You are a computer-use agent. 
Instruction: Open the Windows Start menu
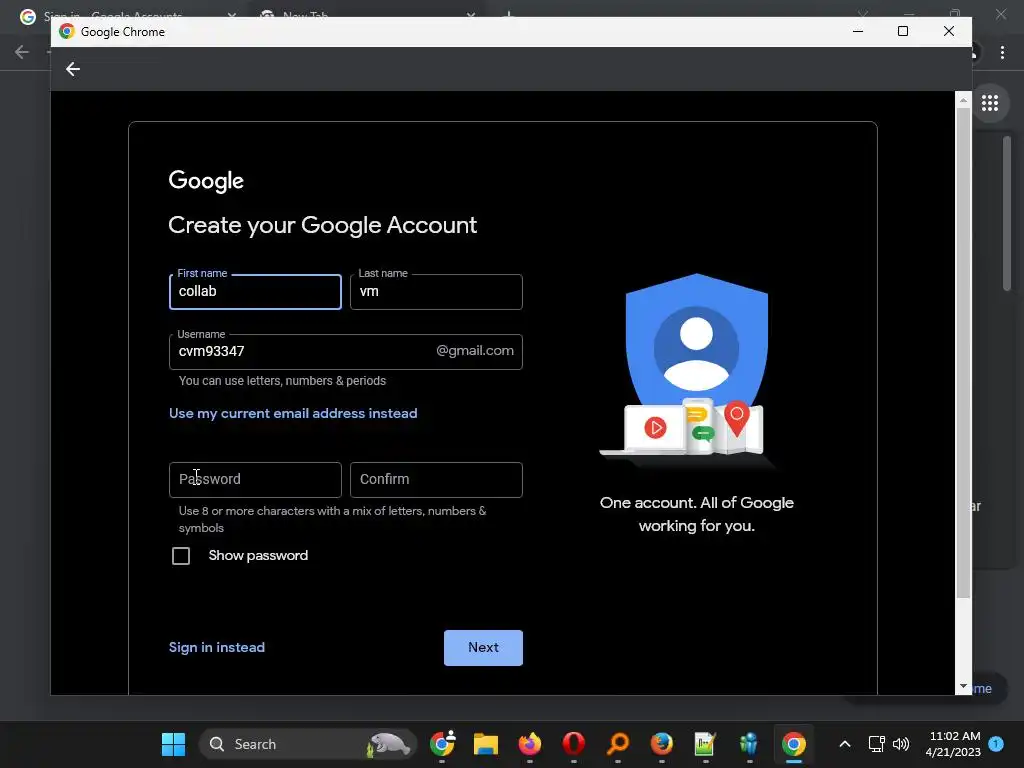(x=173, y=744)
